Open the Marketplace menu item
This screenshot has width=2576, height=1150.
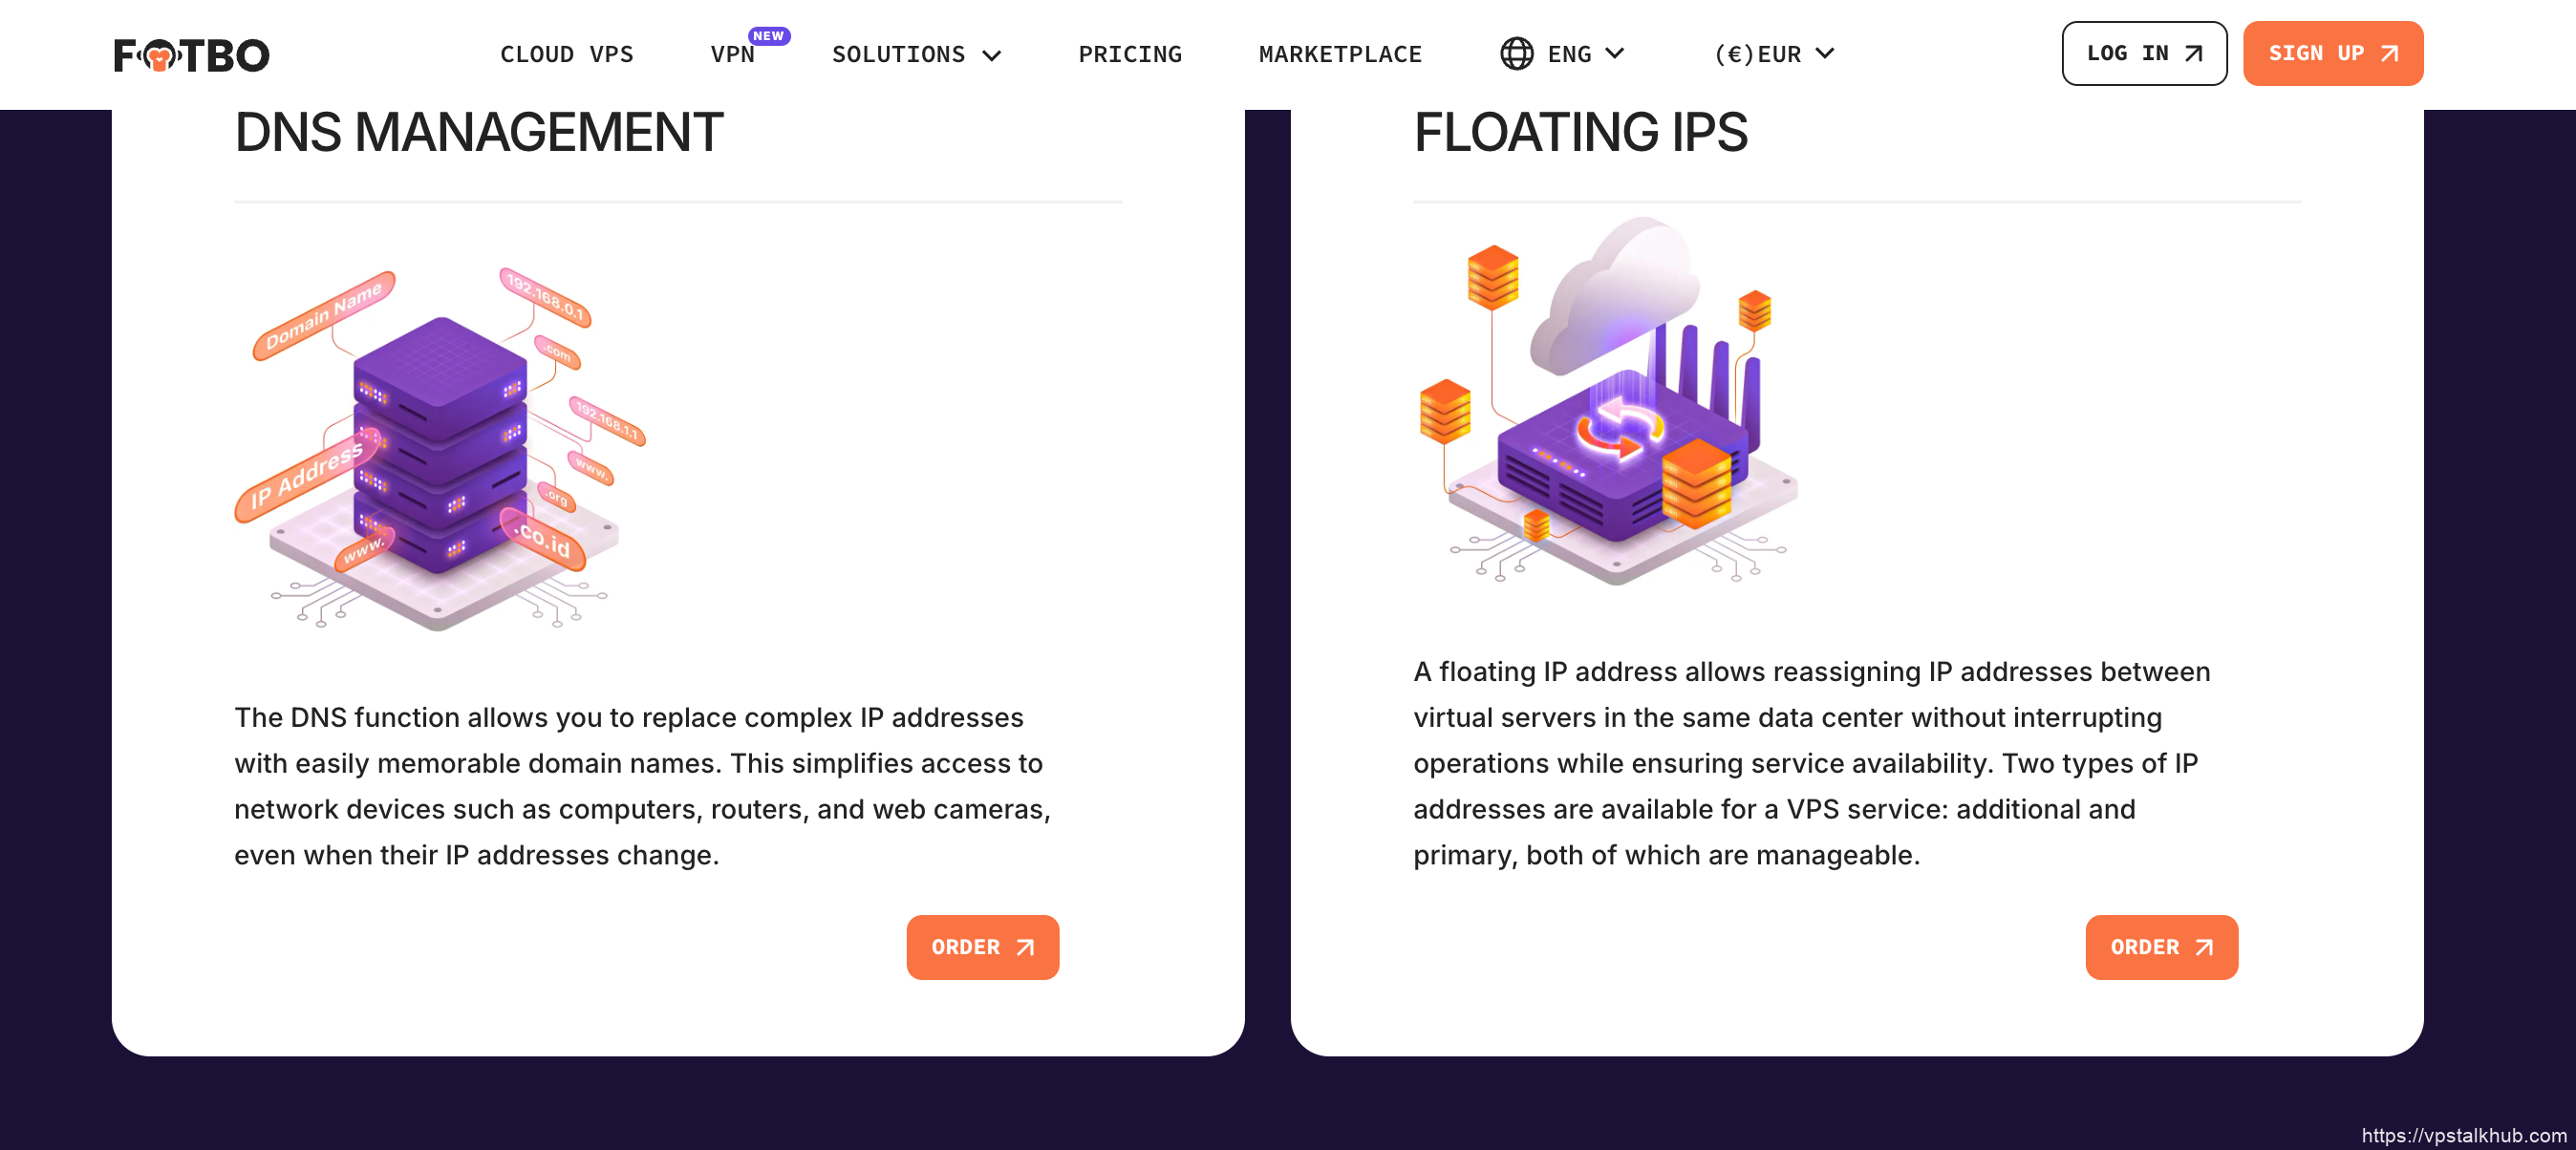pyautogui.click(x=1339, y=54)
